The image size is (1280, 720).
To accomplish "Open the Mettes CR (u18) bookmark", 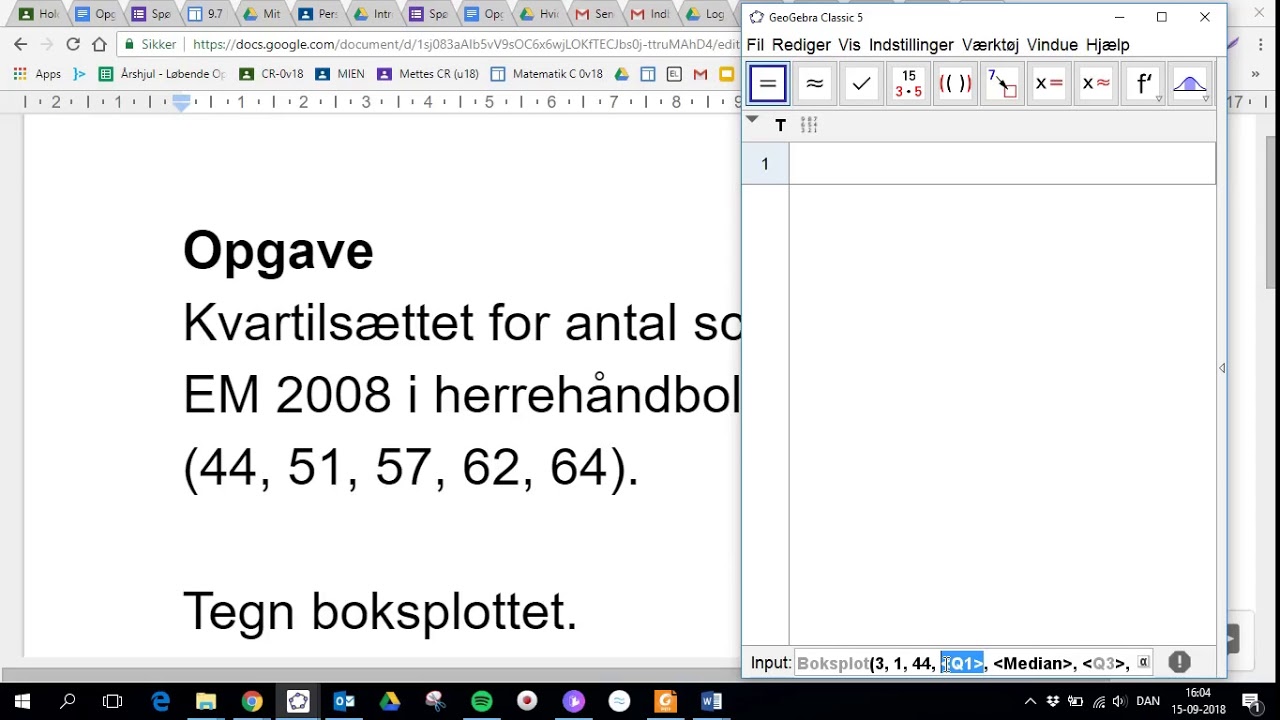I will tap(428, 74).
